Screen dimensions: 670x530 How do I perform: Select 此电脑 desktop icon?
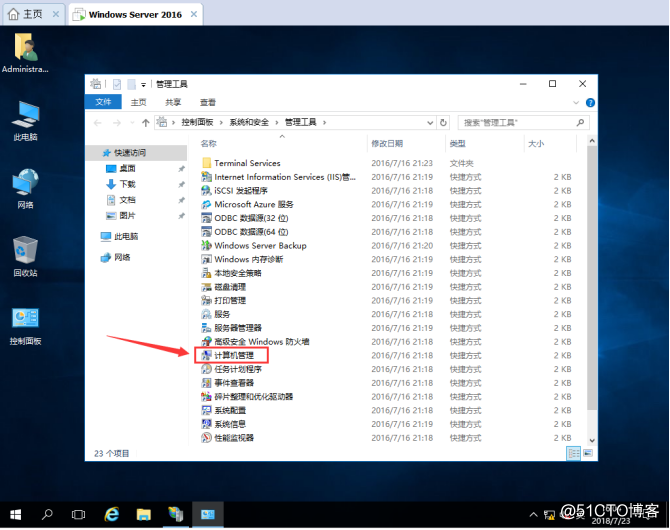26,115
